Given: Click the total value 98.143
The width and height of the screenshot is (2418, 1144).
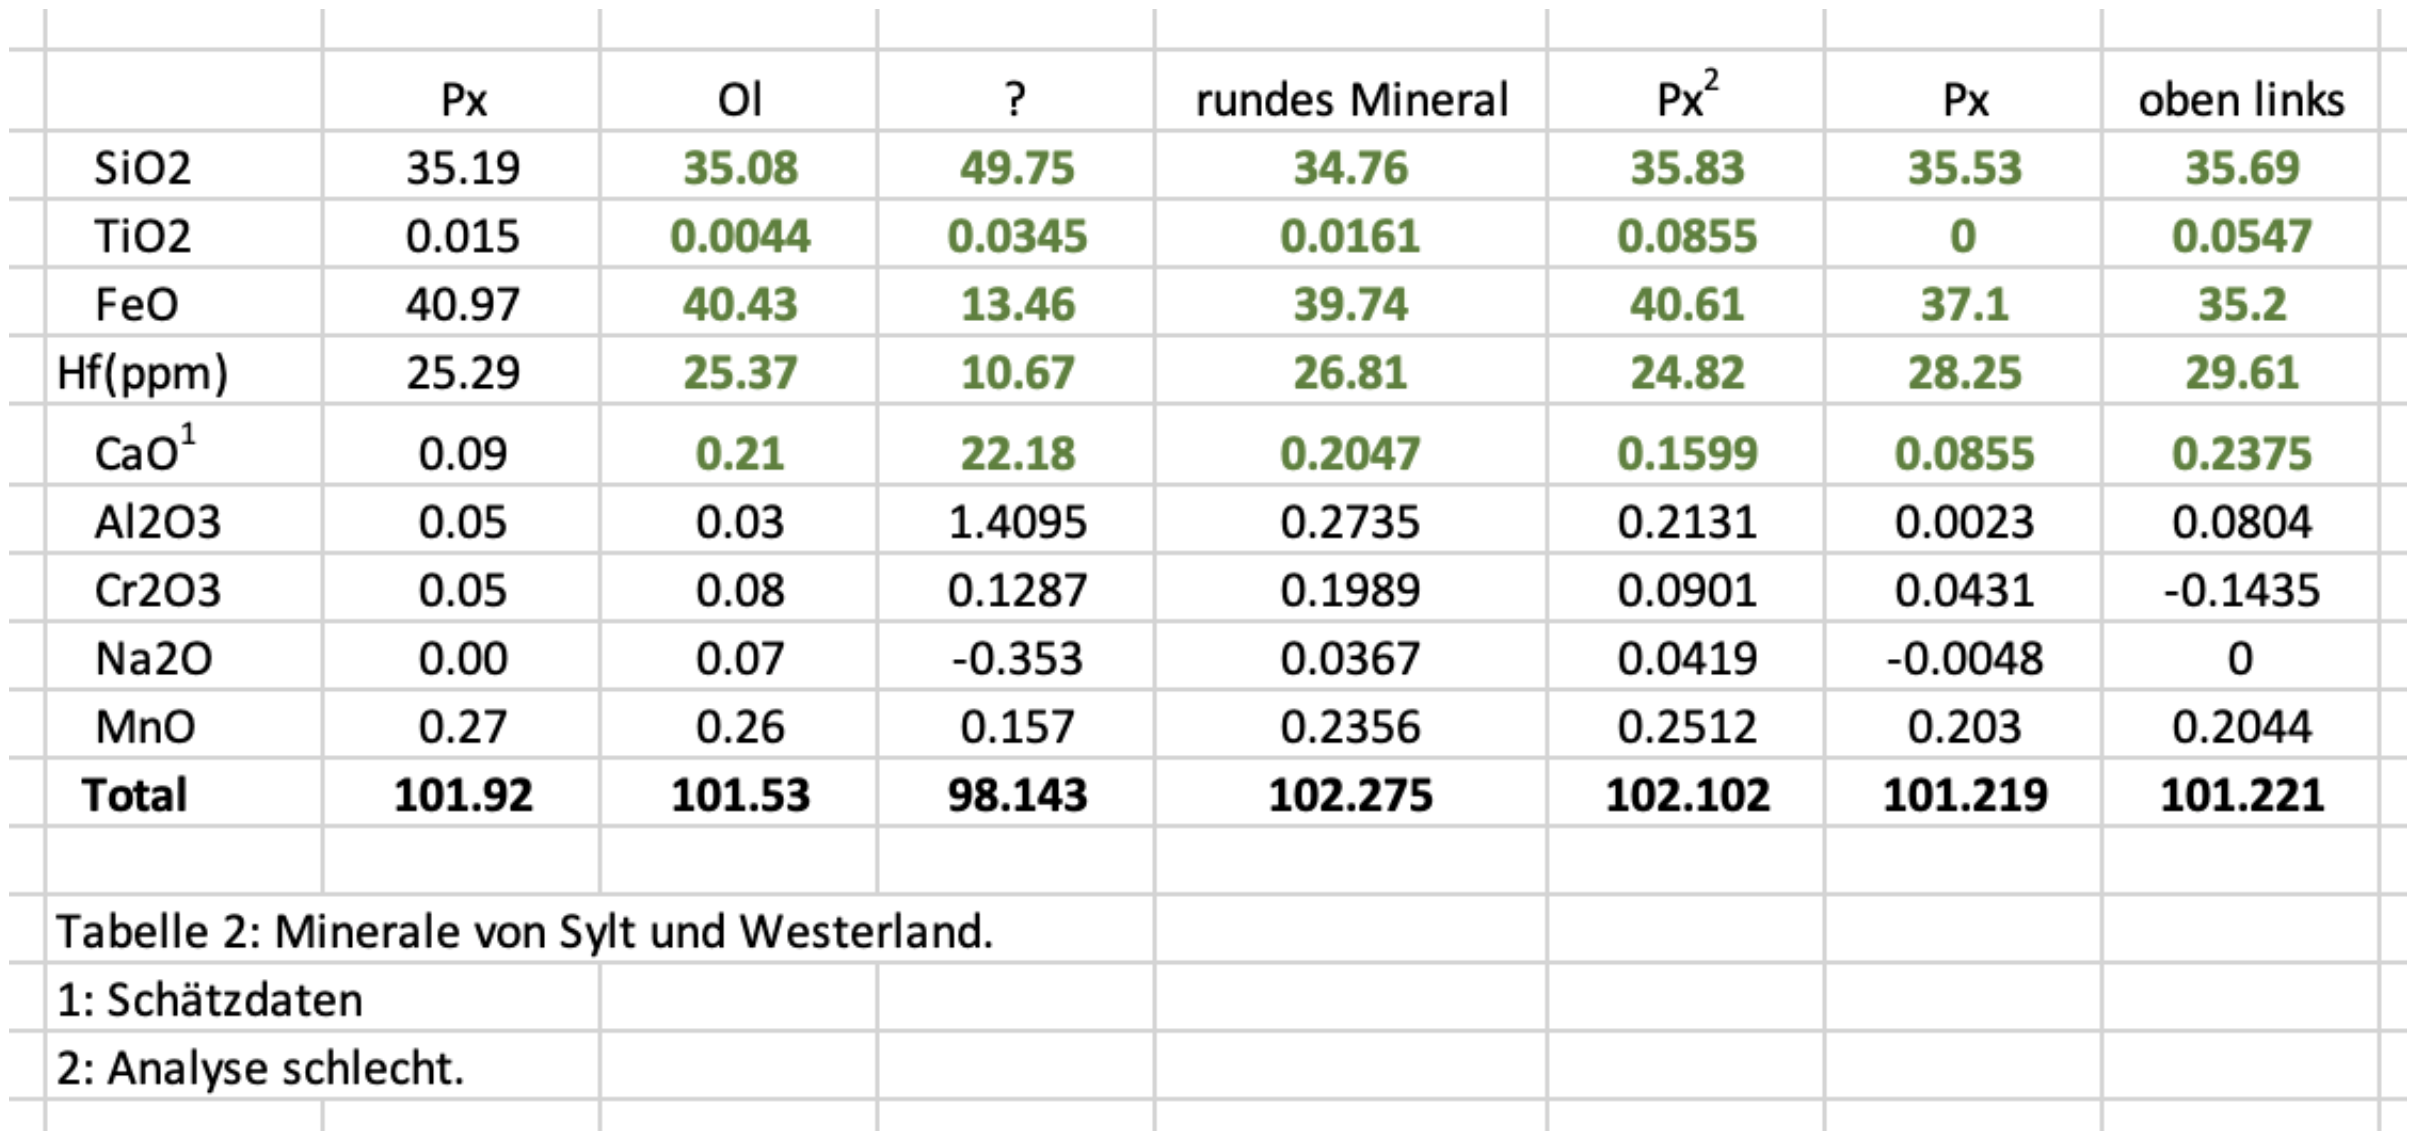Looking at the screenshot, I should coord(1017,795).
